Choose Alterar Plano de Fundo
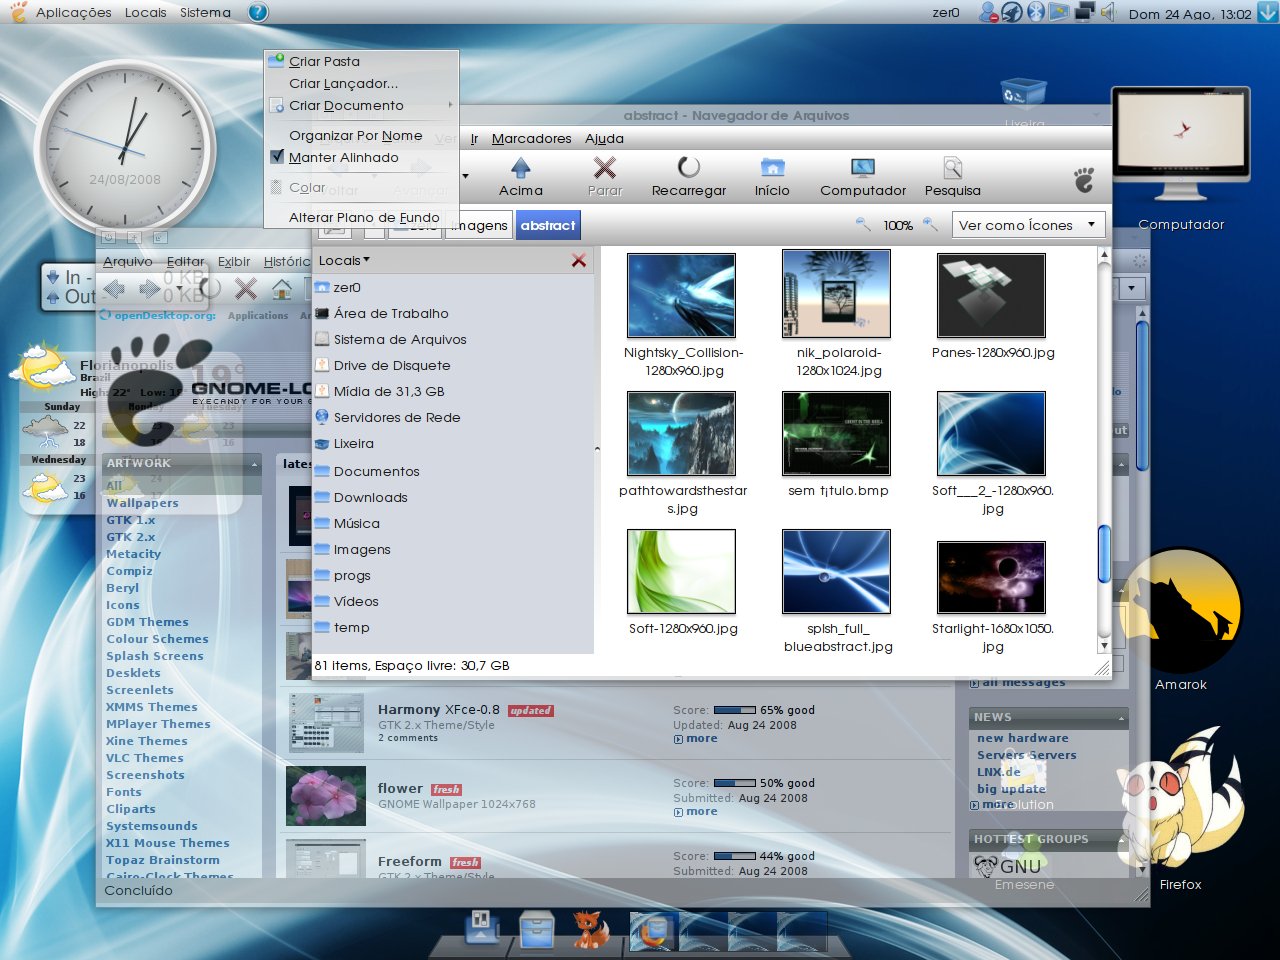 pyautogui.click(x=361, y=217)
